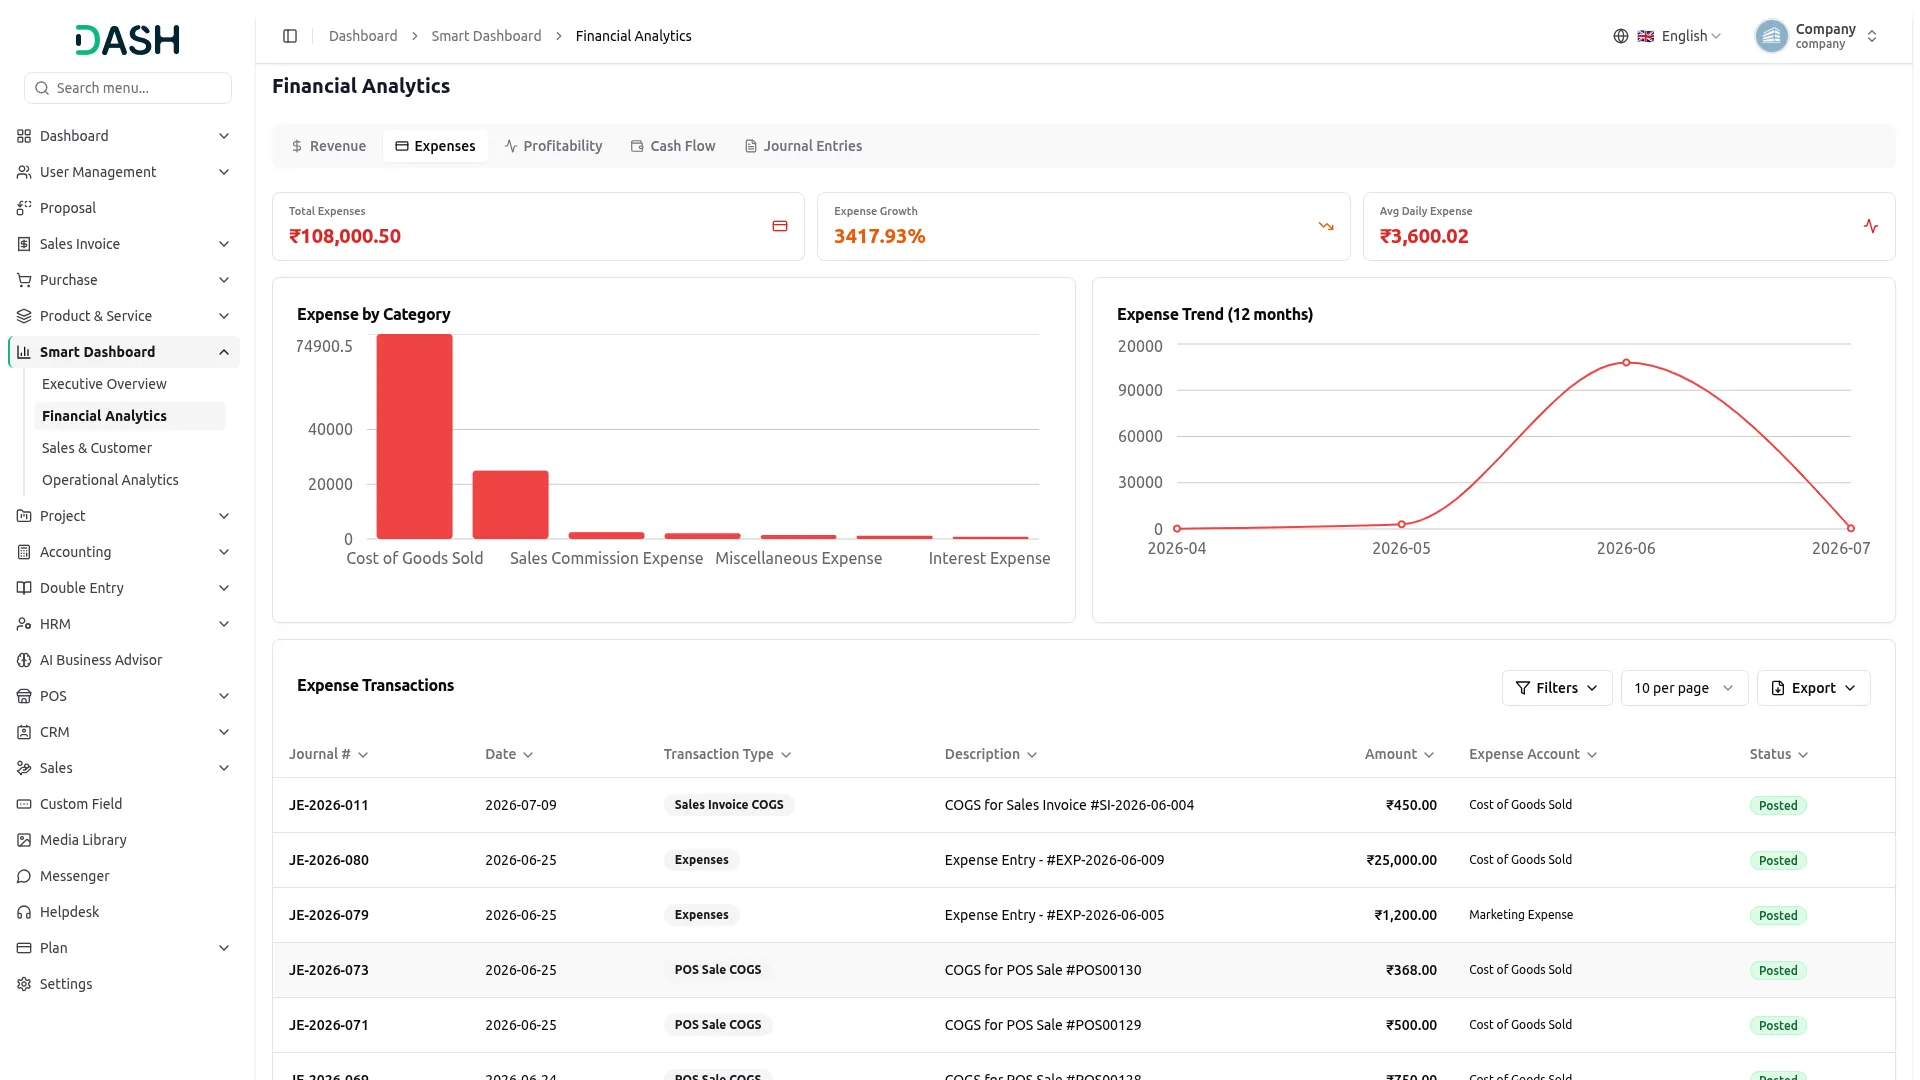This screenshot has height=1080, width=1920.
Task: Click the Search menu input field
Action: click(128, 88)
